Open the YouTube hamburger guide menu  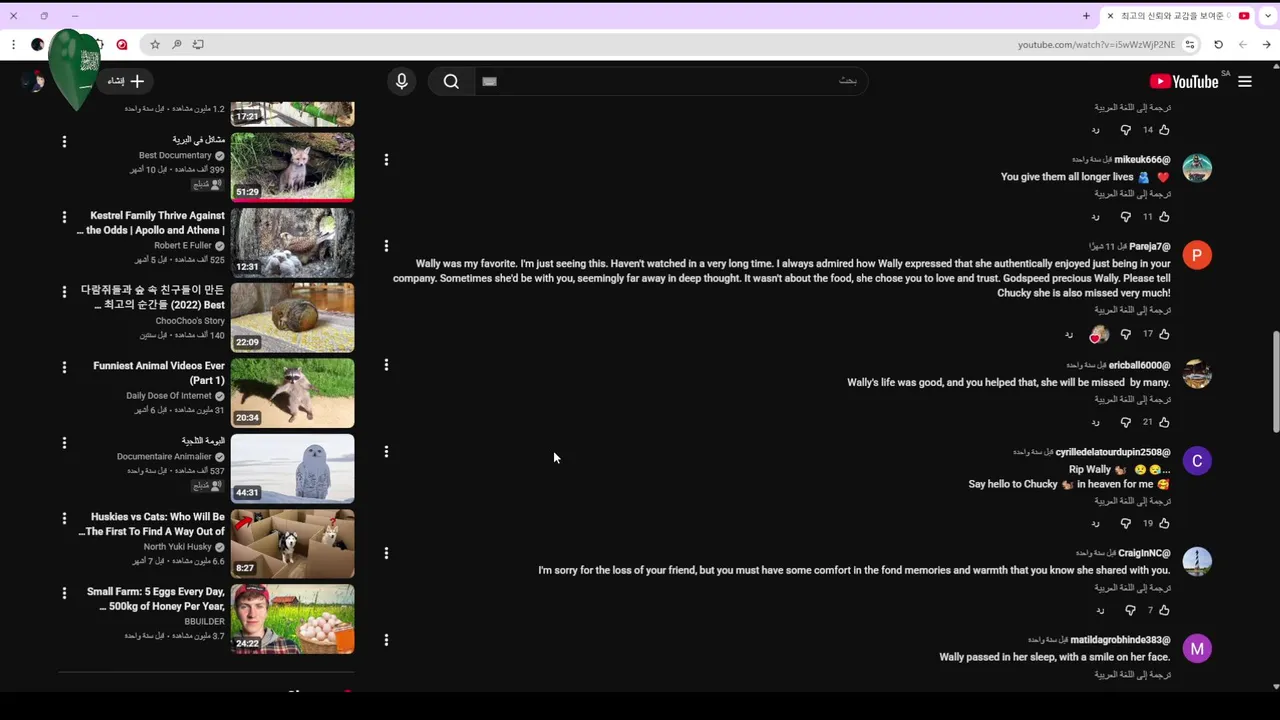(x=1245, y=82)
